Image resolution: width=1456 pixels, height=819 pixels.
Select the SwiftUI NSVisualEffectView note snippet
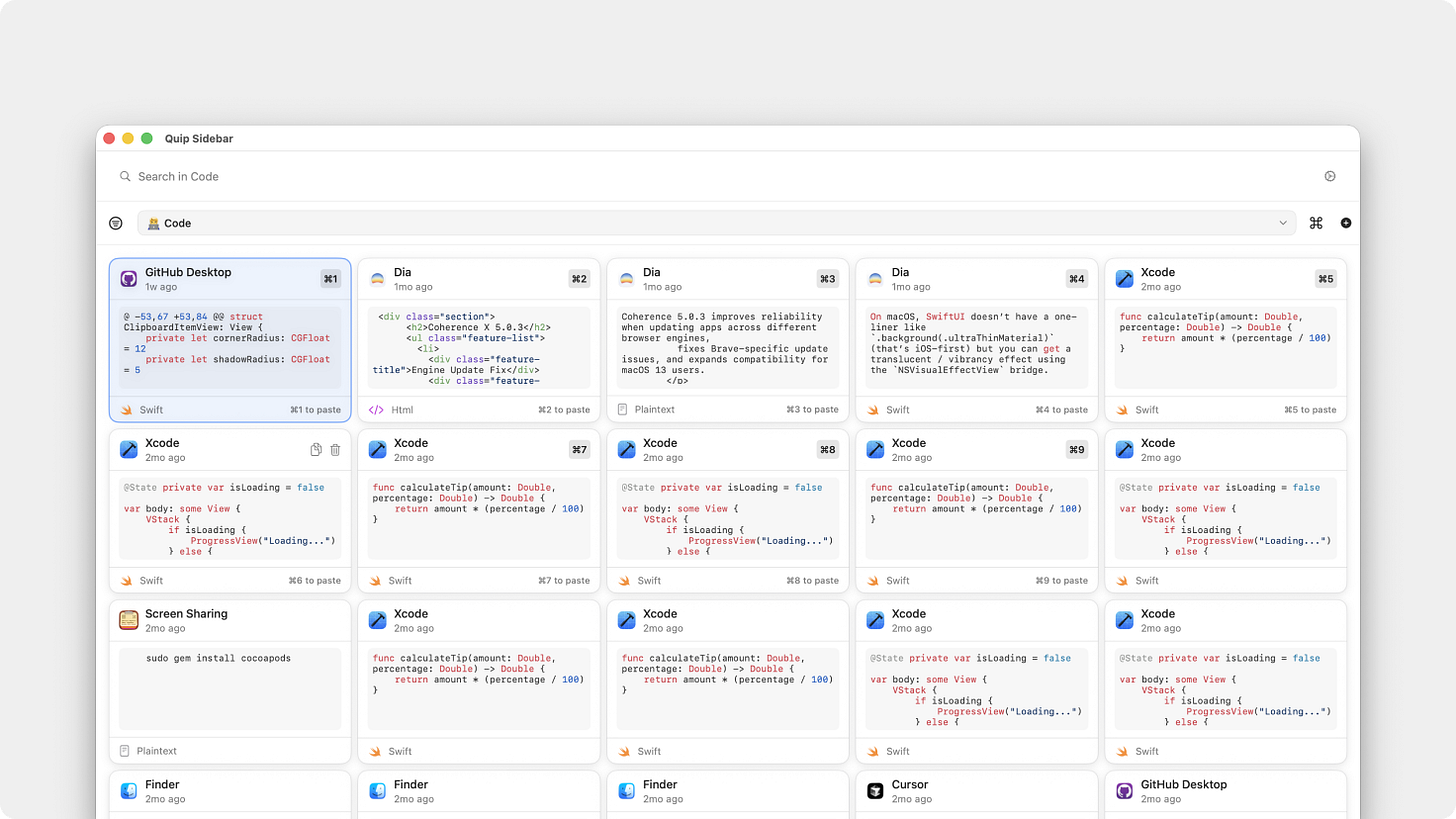click(x=976, y=348)
